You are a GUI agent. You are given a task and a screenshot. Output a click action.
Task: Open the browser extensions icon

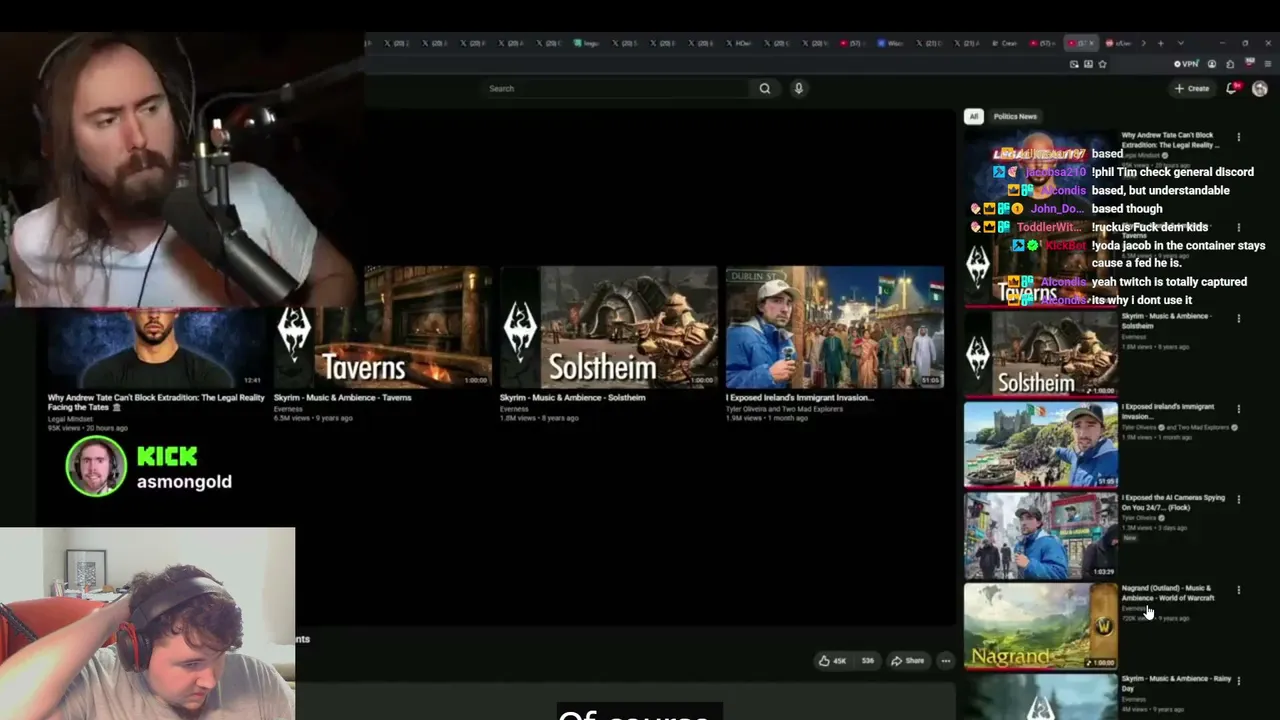pos(1230,64)
